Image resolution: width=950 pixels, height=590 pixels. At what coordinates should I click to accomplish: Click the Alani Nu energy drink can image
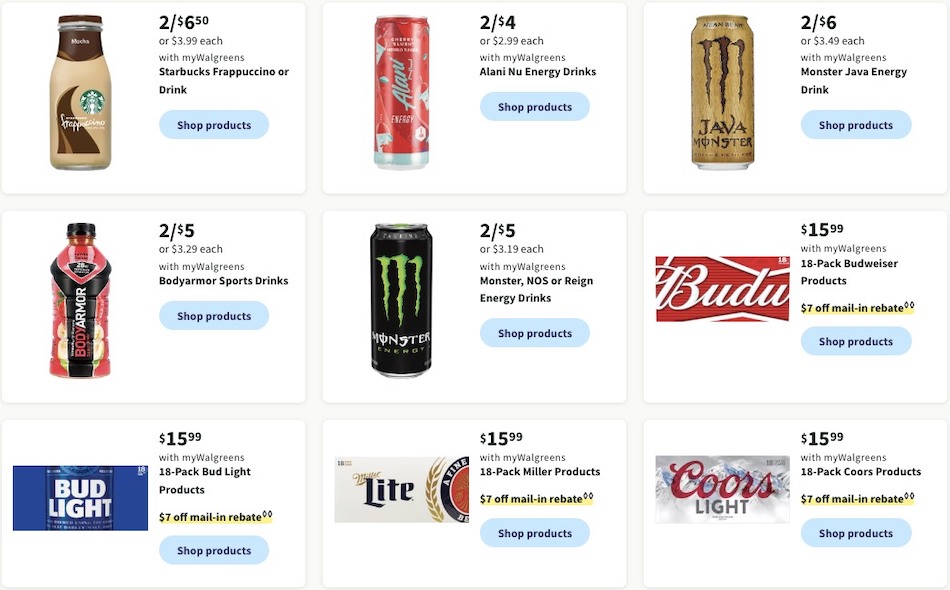(401, 90)
